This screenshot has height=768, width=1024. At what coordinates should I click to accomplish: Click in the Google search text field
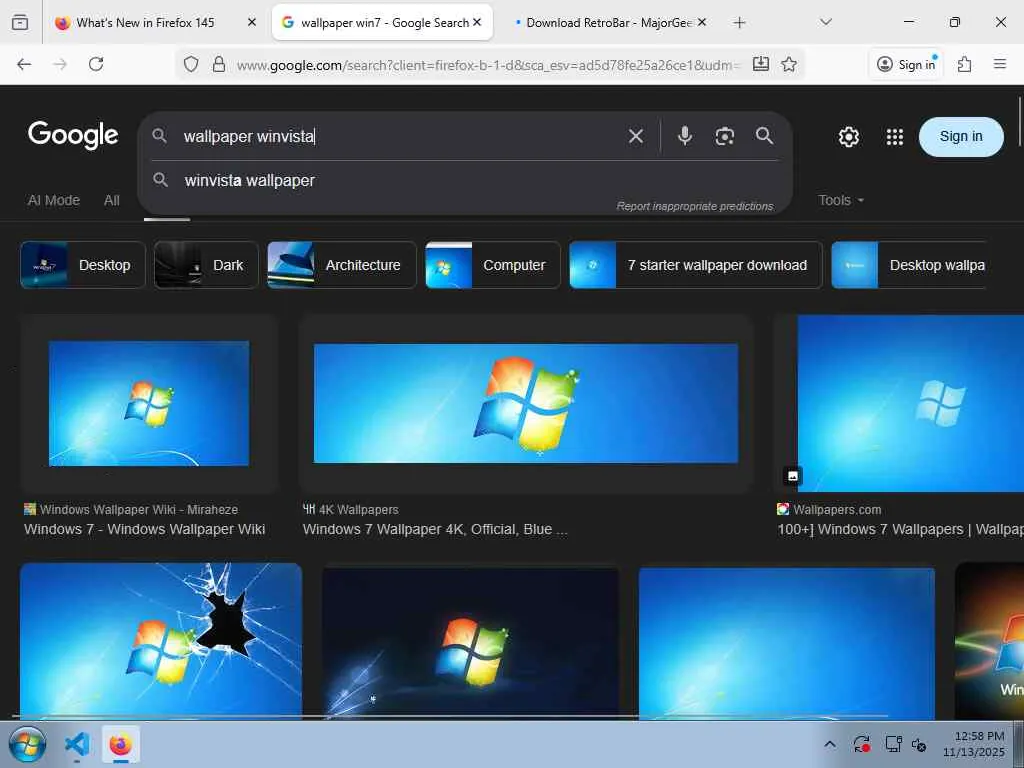[x=398, y=136]
